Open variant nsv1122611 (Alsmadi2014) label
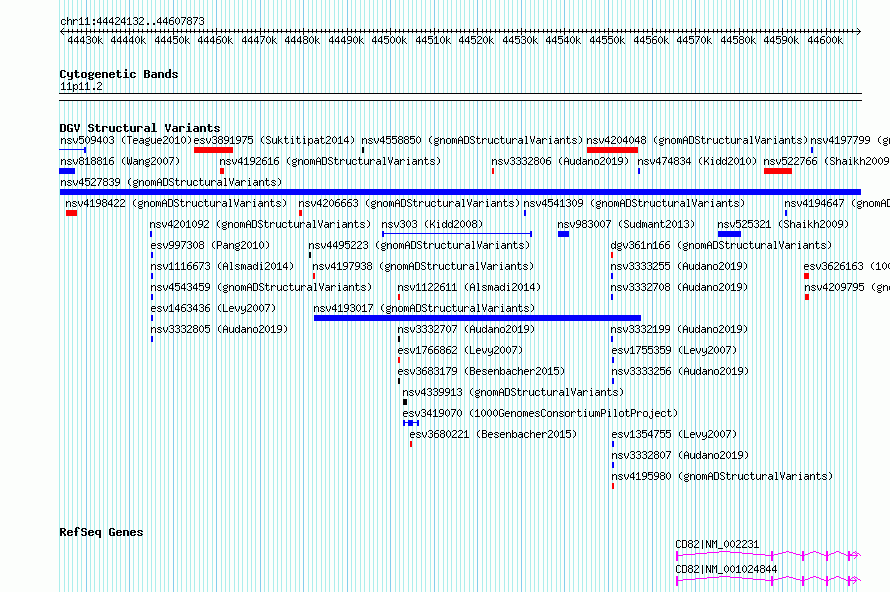The width and height of the screenshot is (890, 592). pyautogui.click(x=469, y=287)
